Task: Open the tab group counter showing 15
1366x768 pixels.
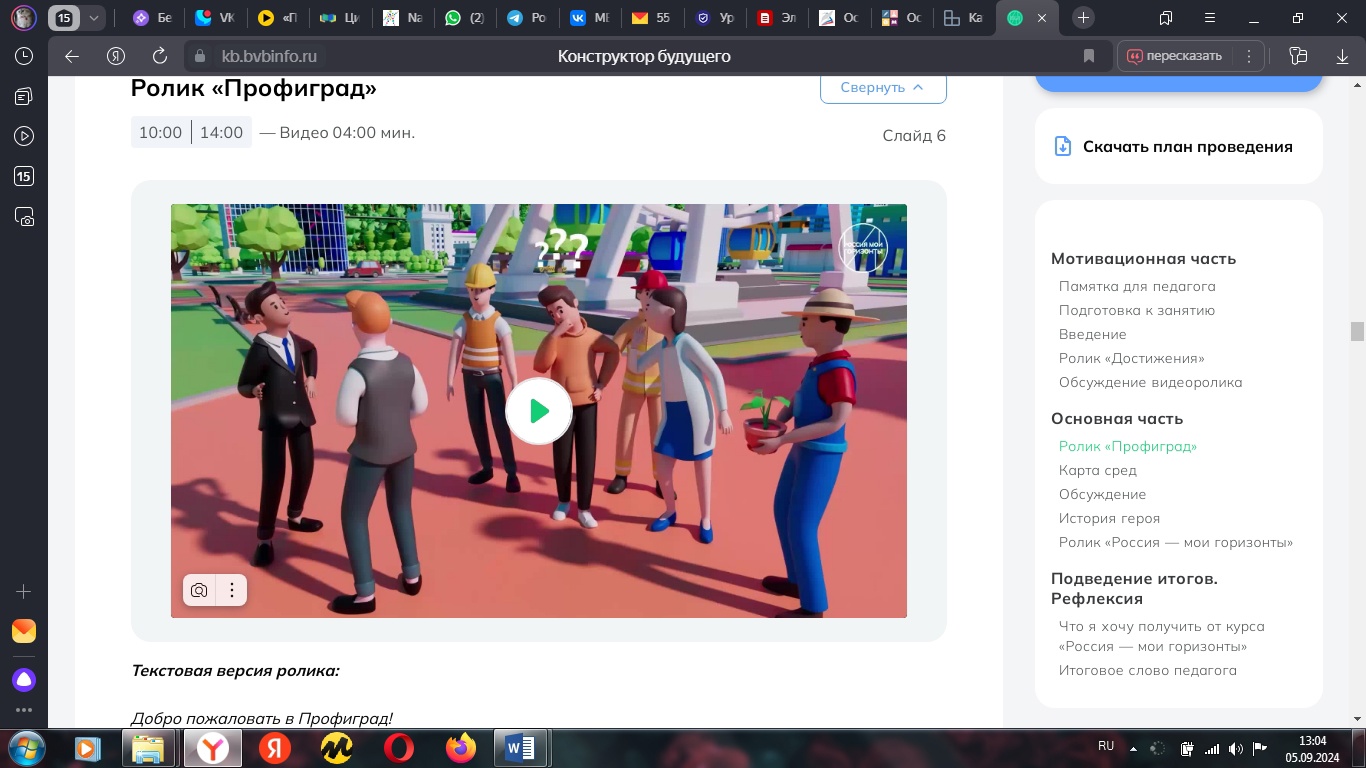Action: tap(64, 18)
